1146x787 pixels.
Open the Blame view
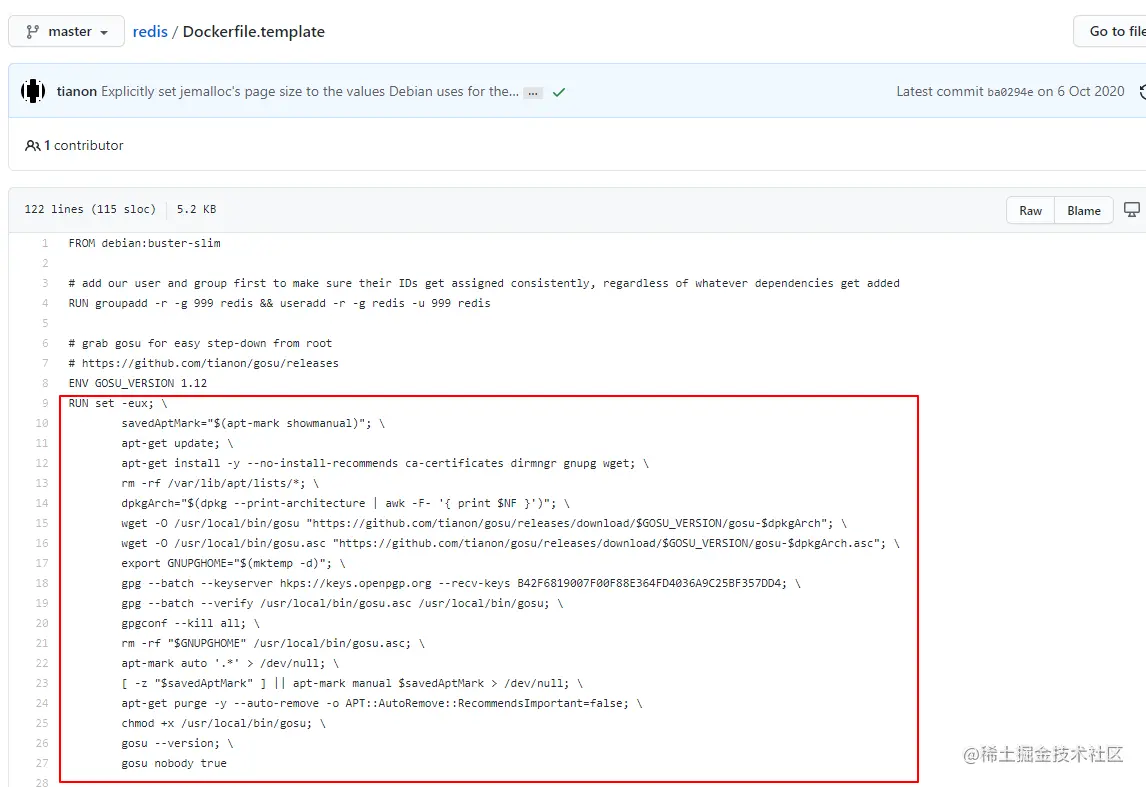(1083, 210)
